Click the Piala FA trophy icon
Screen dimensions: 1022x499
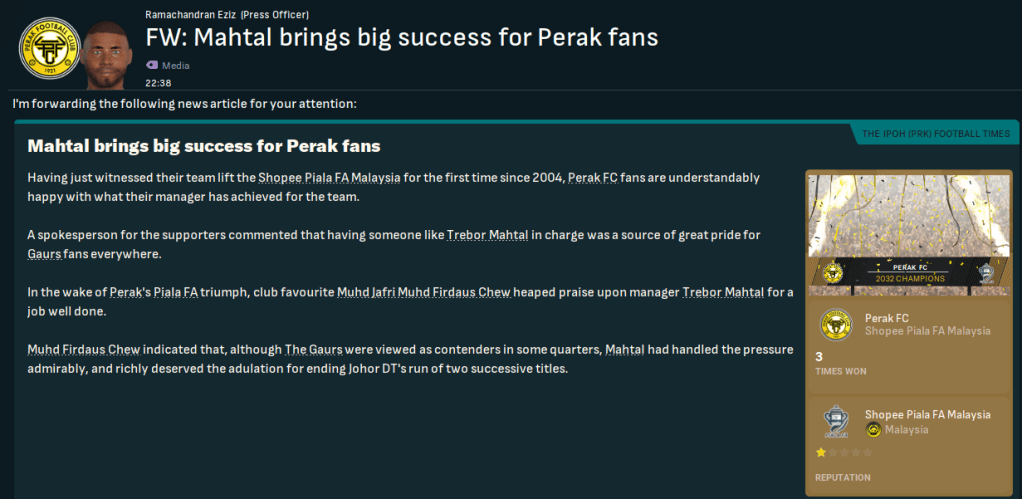(835, 421)
